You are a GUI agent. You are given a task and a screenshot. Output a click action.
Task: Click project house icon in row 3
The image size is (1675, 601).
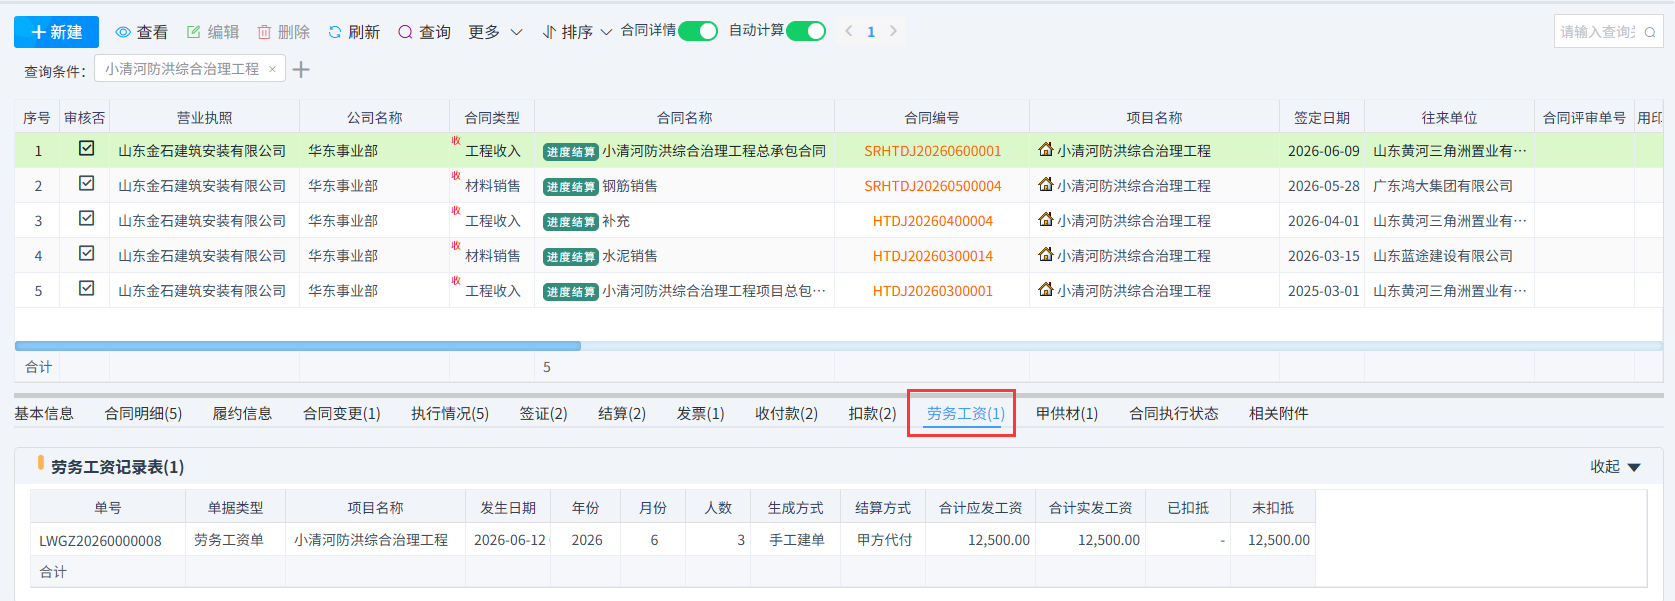[1046, 219]
